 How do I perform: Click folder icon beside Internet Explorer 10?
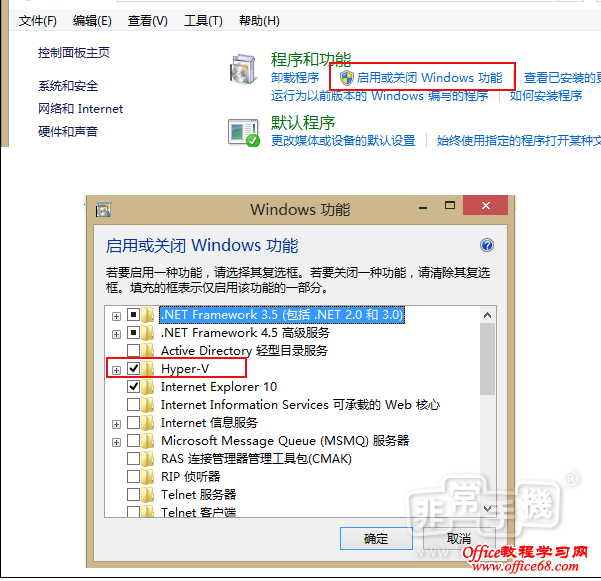[x=148, y=387]
